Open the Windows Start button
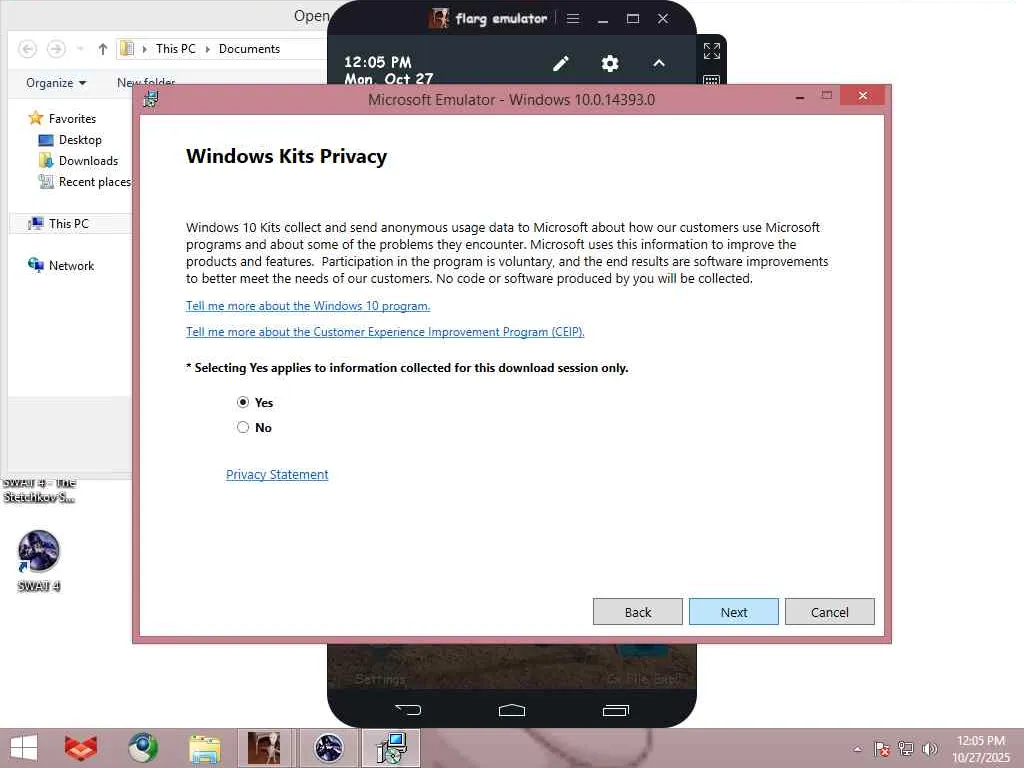The image size is (1024, 768). click(x=24, y=748)
